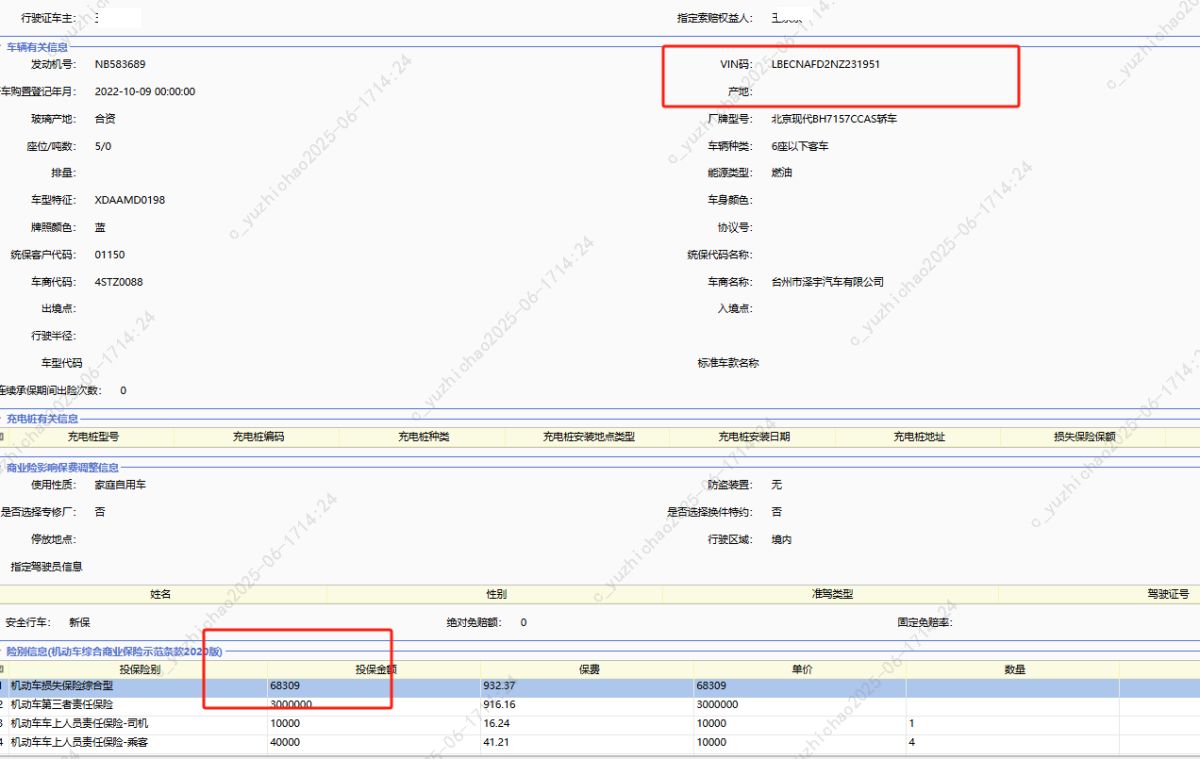Click the engine number NB583689 field

point(120,64)
